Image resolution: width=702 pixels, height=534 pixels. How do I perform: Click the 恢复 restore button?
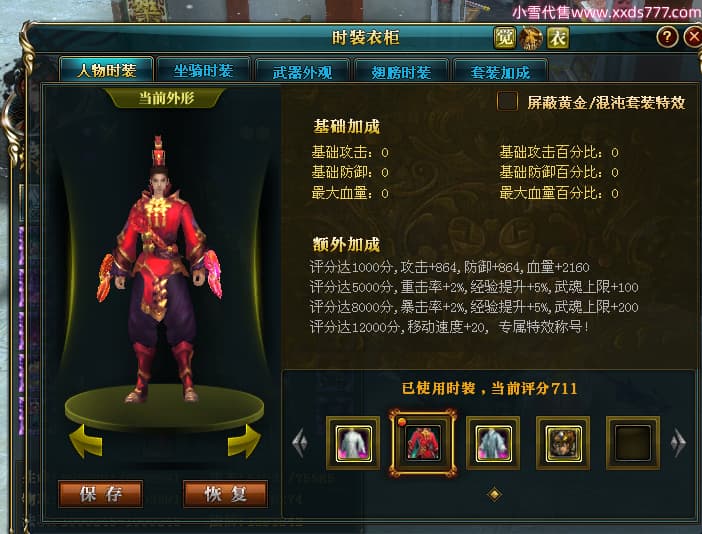[x=226, y=494]
